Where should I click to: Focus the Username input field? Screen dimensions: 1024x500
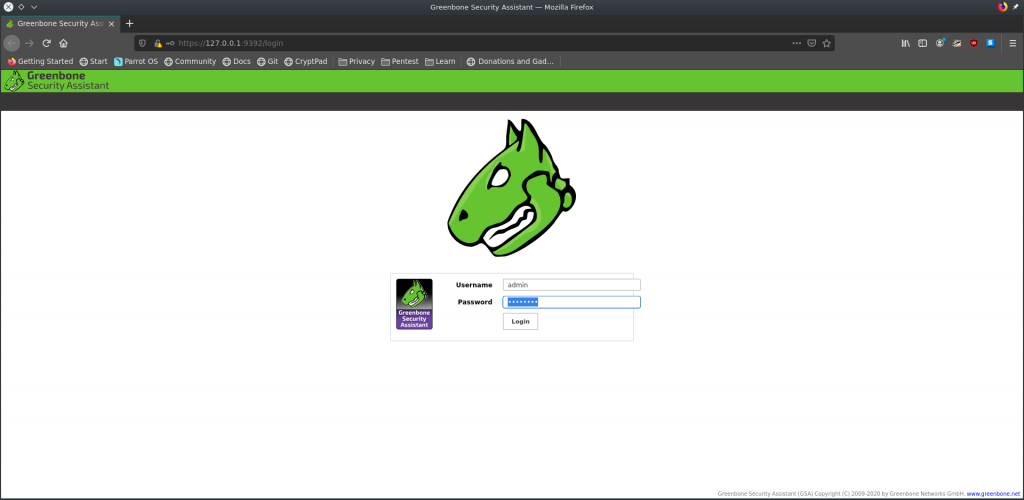(571, 285)
